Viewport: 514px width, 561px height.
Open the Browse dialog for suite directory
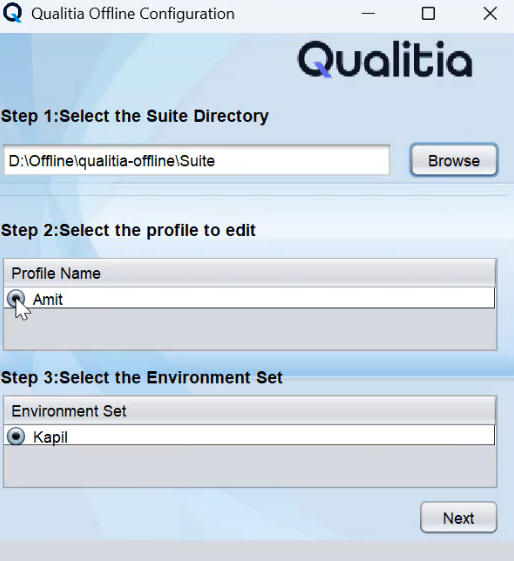[x=454, y=160]
